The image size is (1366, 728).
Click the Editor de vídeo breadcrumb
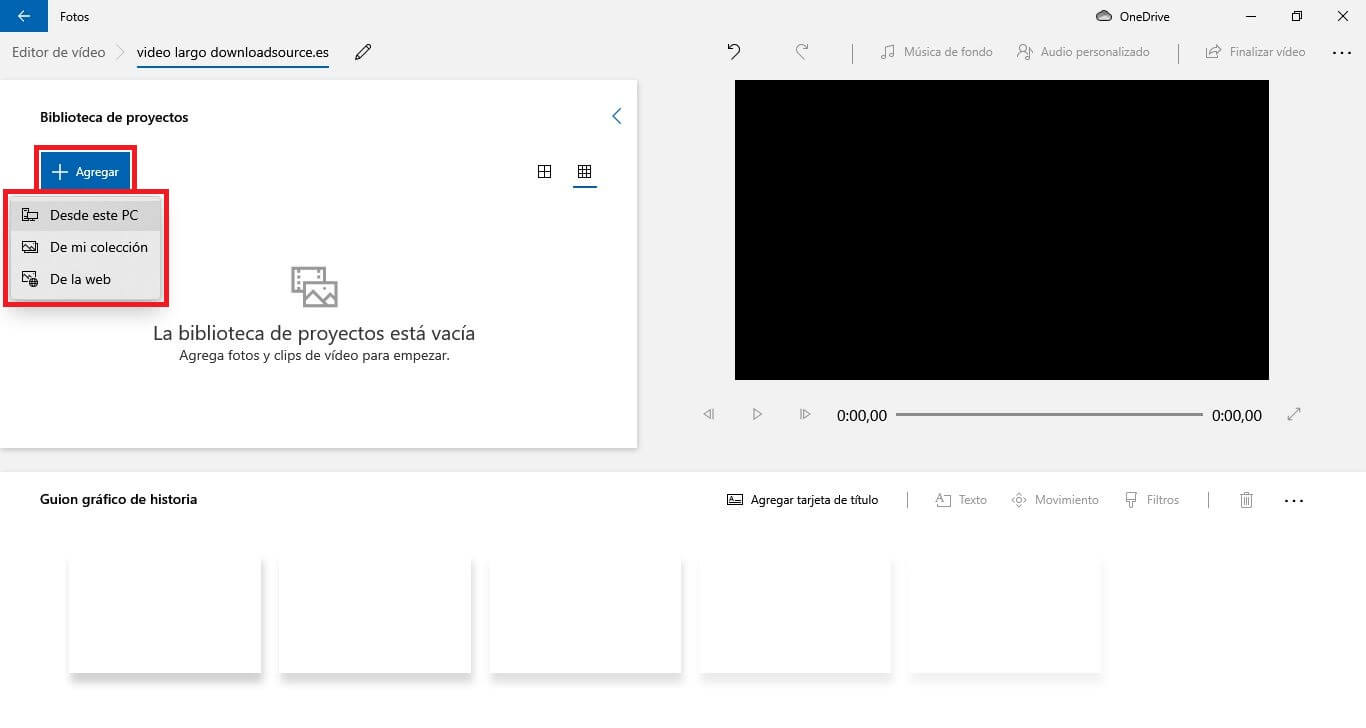click(58, 52)
